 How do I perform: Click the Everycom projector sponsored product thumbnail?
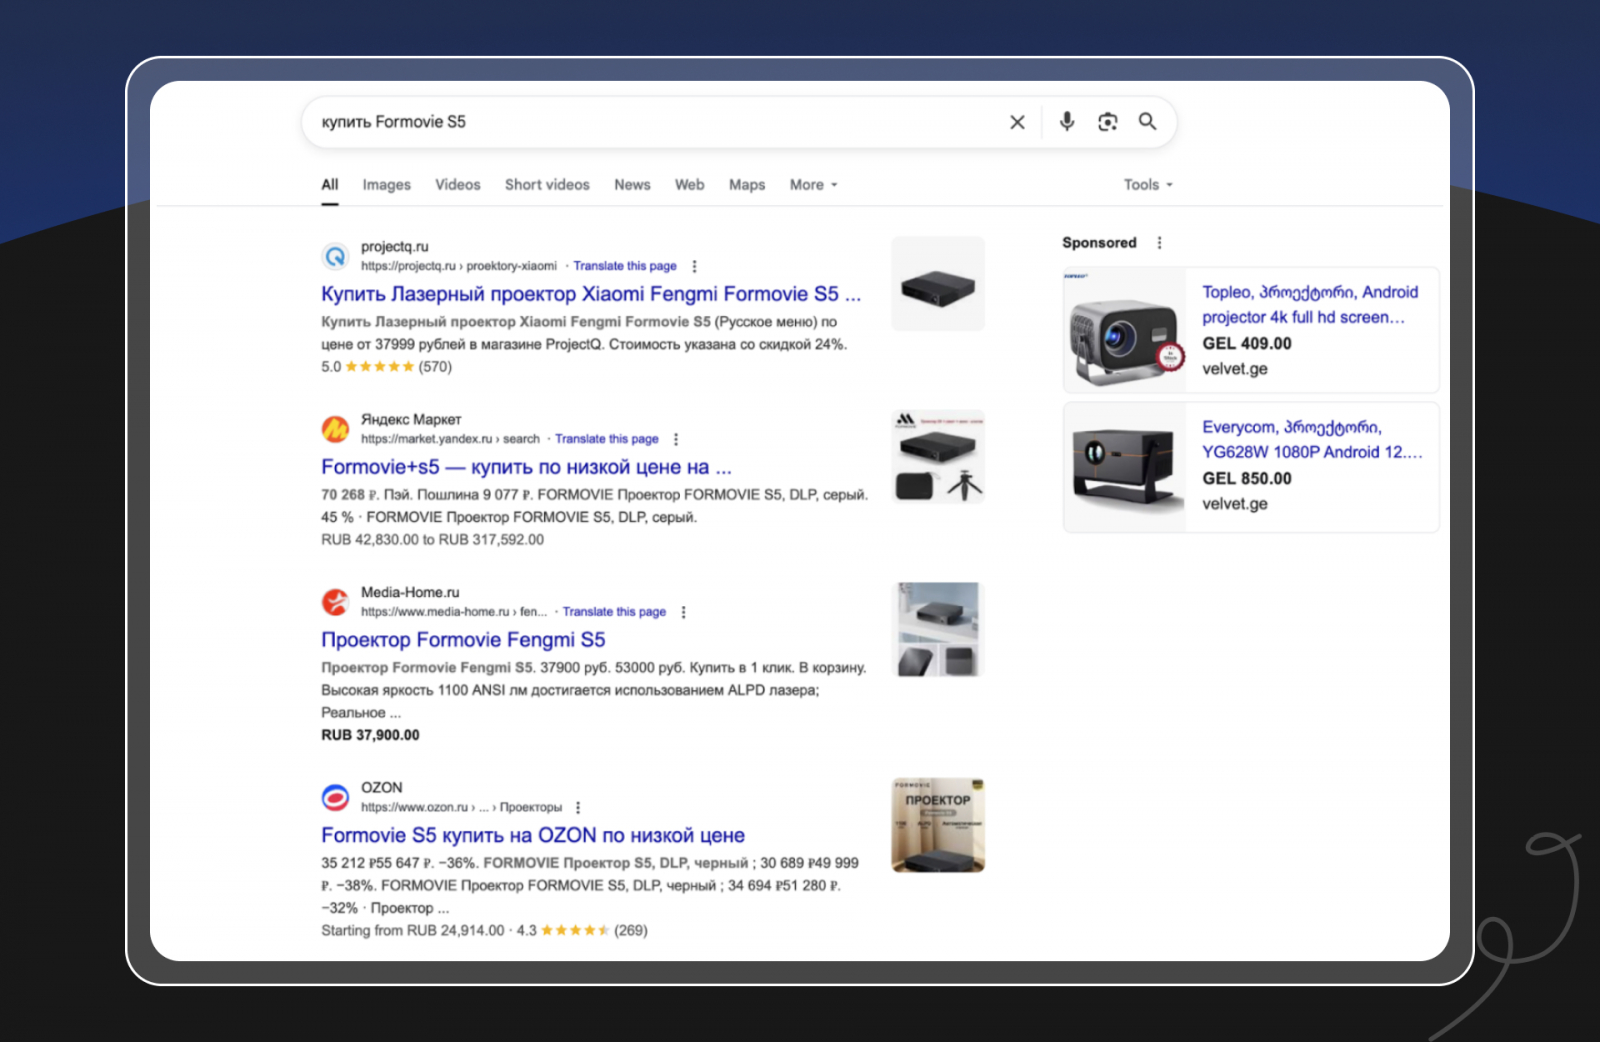(x=1125, y=467)
